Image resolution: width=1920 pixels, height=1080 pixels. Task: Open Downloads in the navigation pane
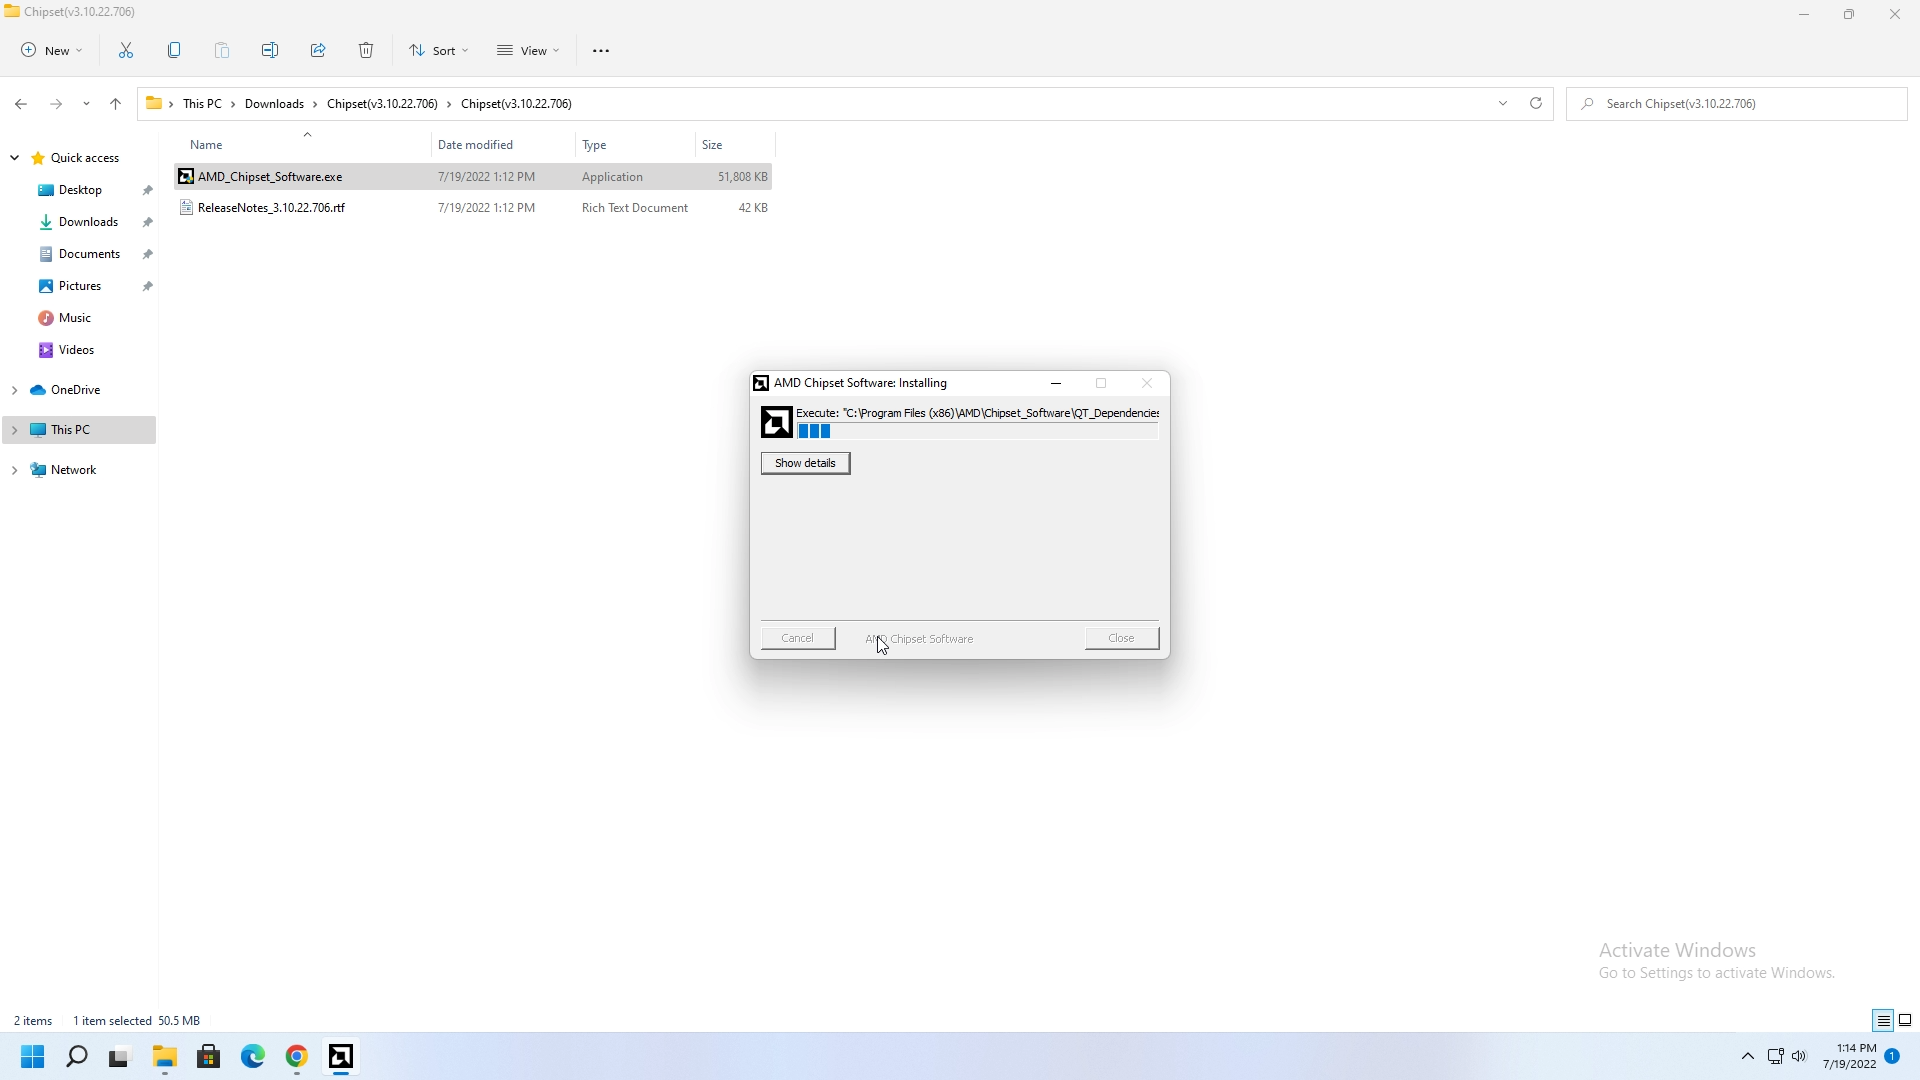88,222
